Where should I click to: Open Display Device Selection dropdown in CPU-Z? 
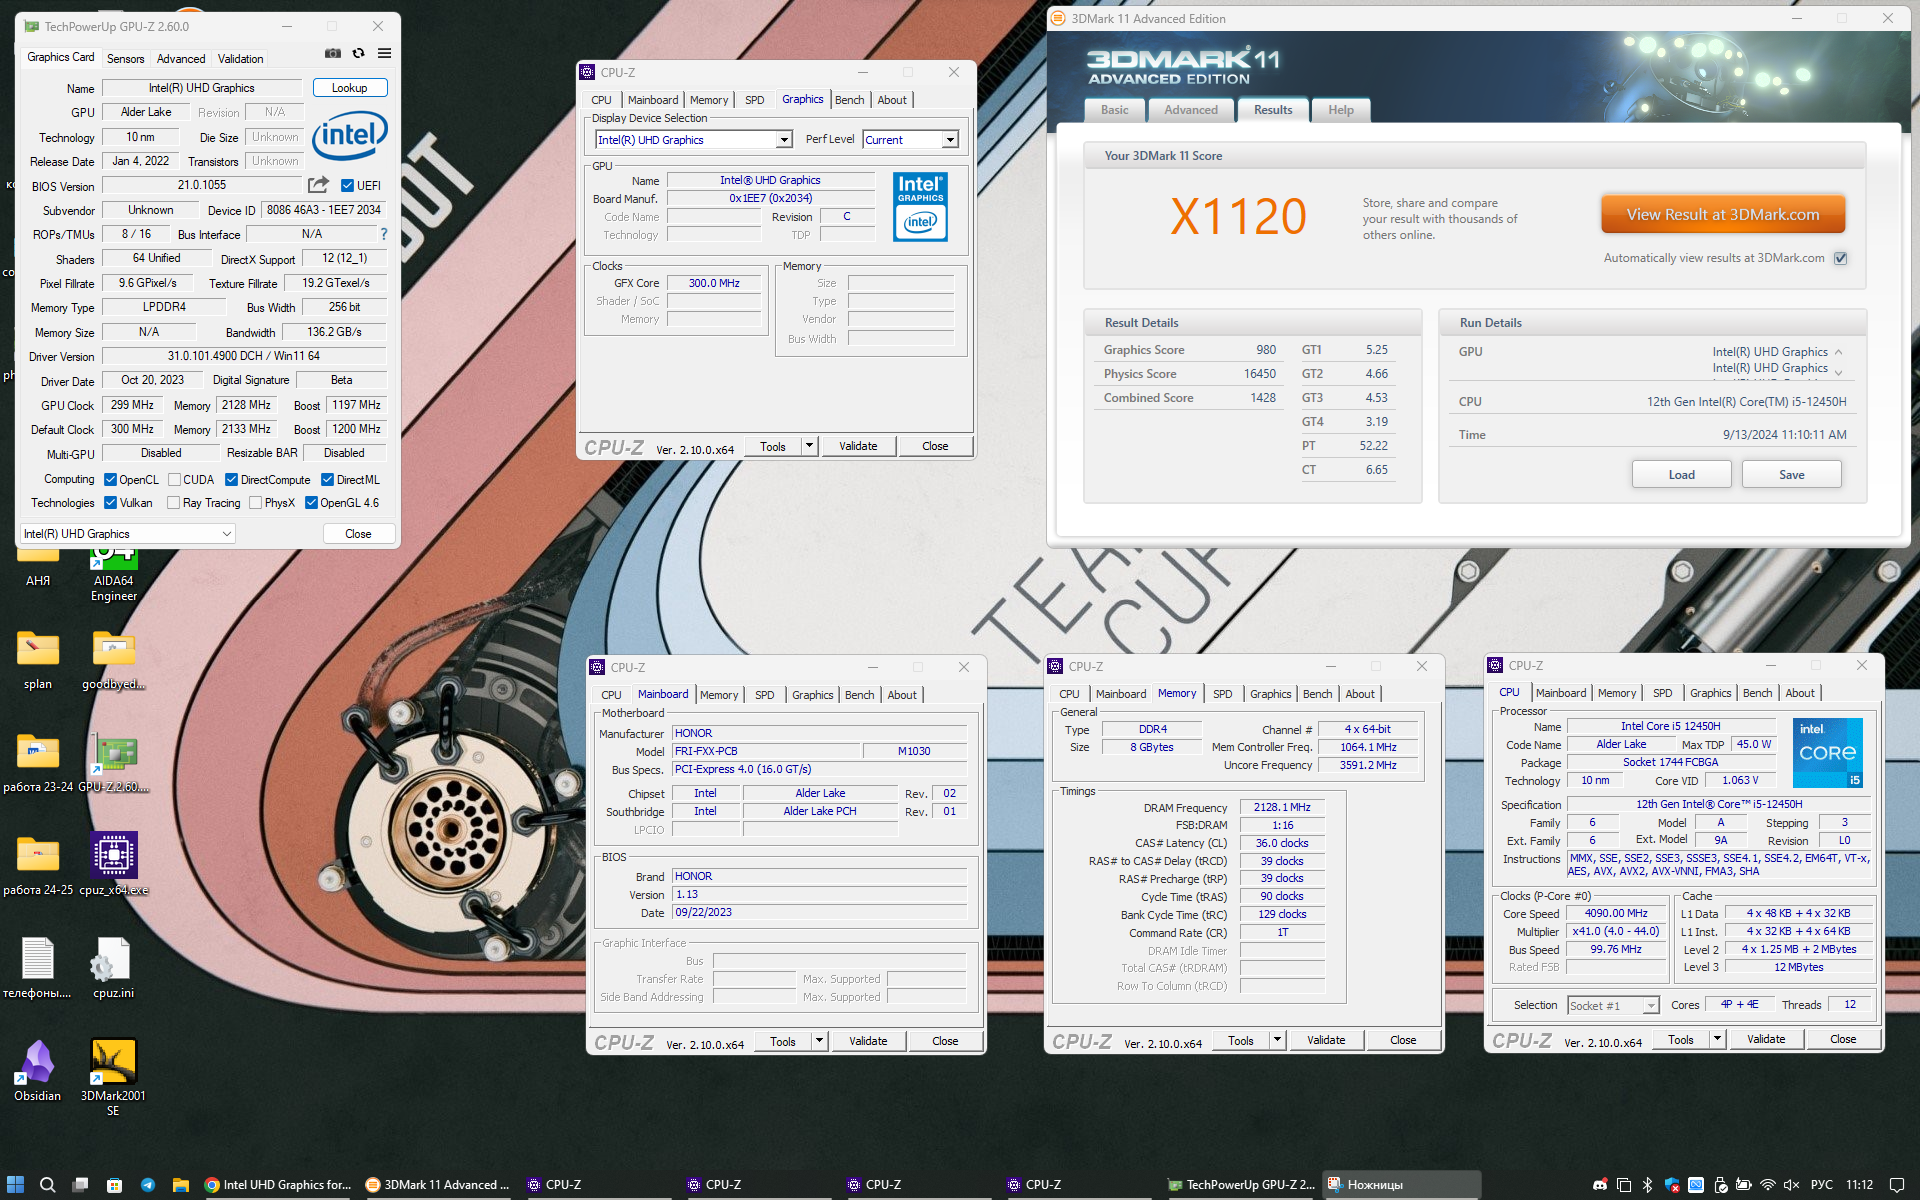[694, 140]
